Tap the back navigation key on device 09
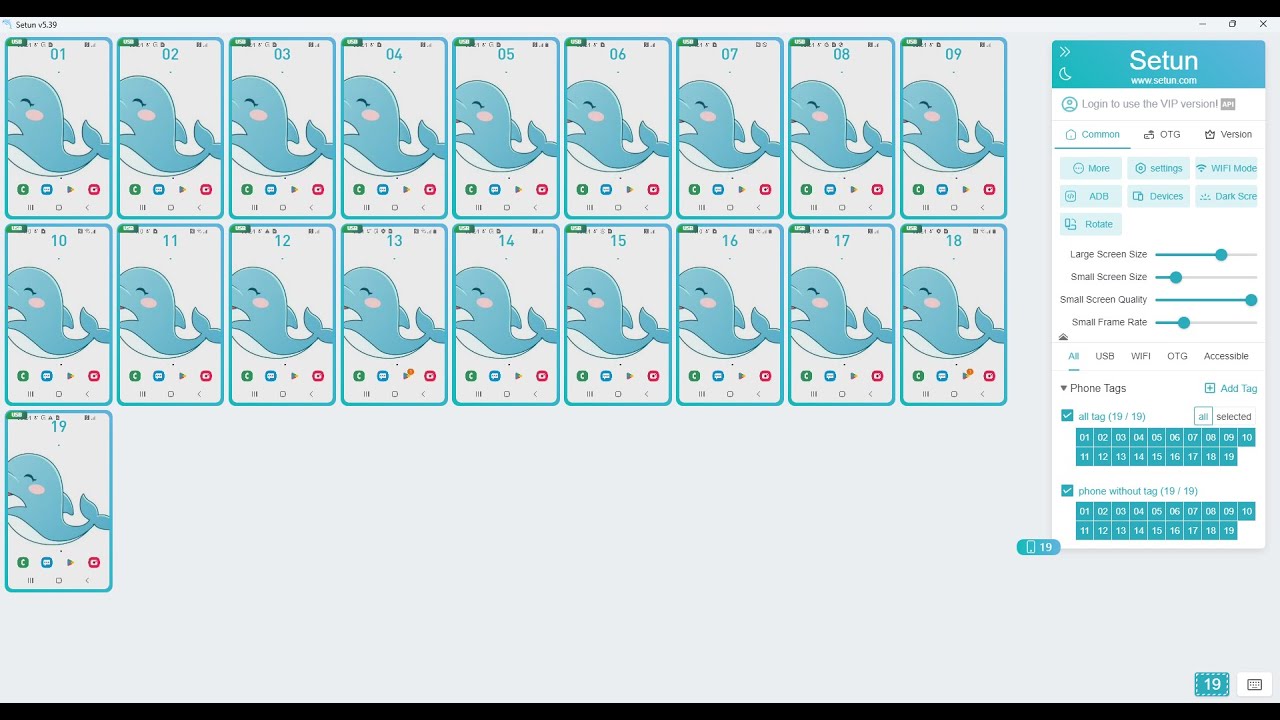Image resolution: width=1280 pixels, height=720 pixels. tap(981, 207)
